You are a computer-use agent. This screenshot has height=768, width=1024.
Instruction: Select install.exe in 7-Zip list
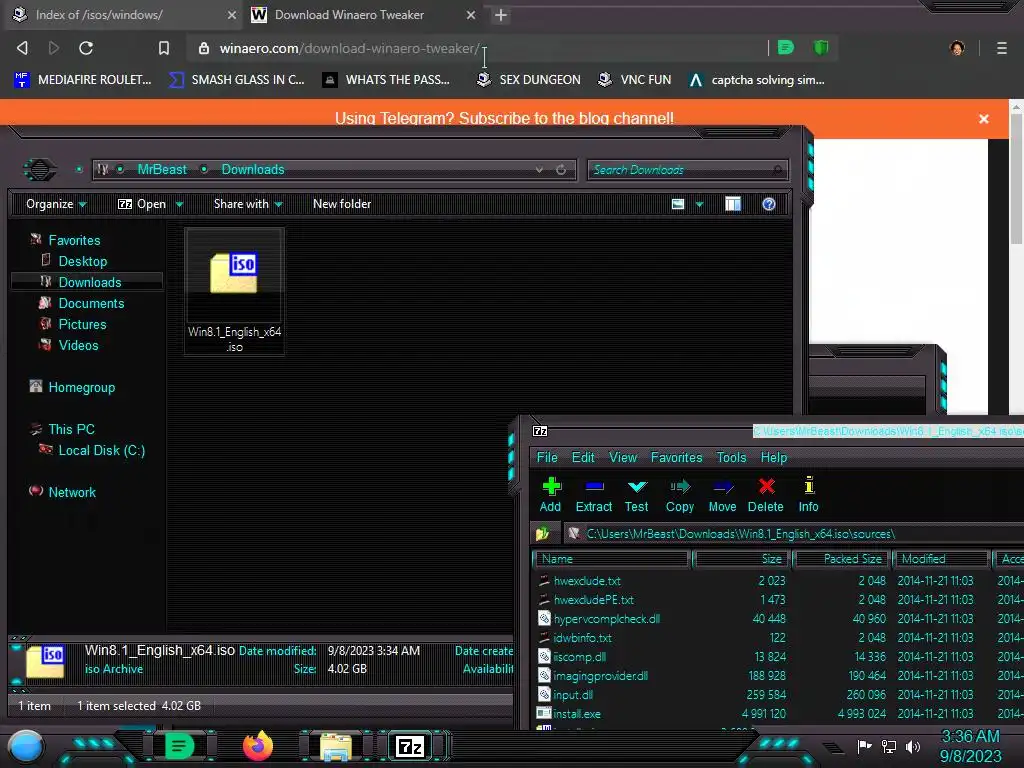[x=577, y=714]
